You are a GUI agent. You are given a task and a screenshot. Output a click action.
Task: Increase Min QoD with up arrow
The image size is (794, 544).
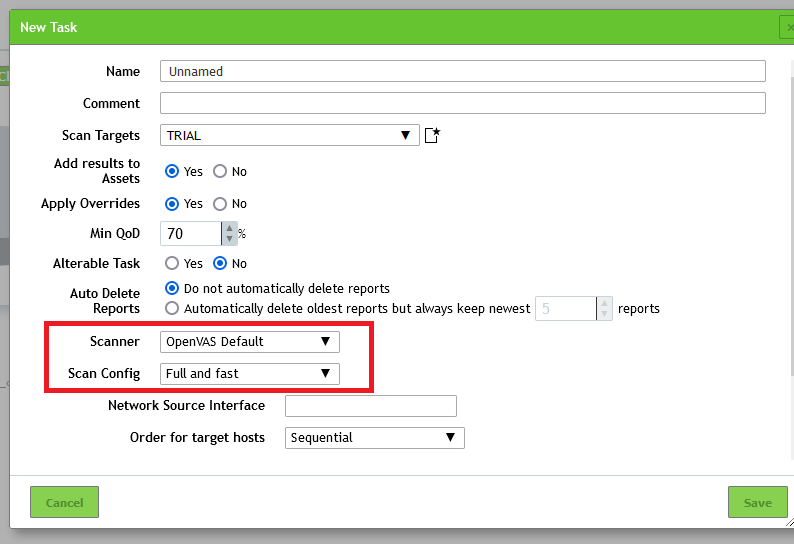[229, 228]
